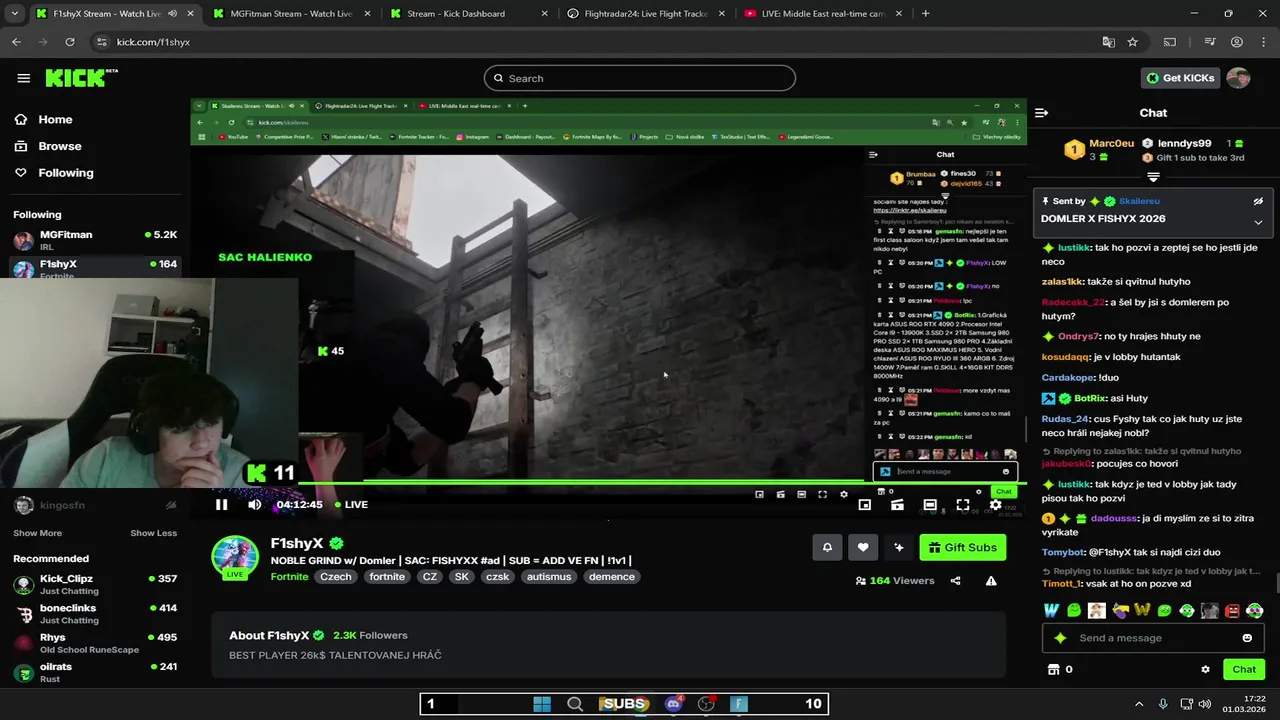Open a new browser tab
The width and height of the screenshot is (1280, 720).
pyautogui.click(x=925, y=14)
